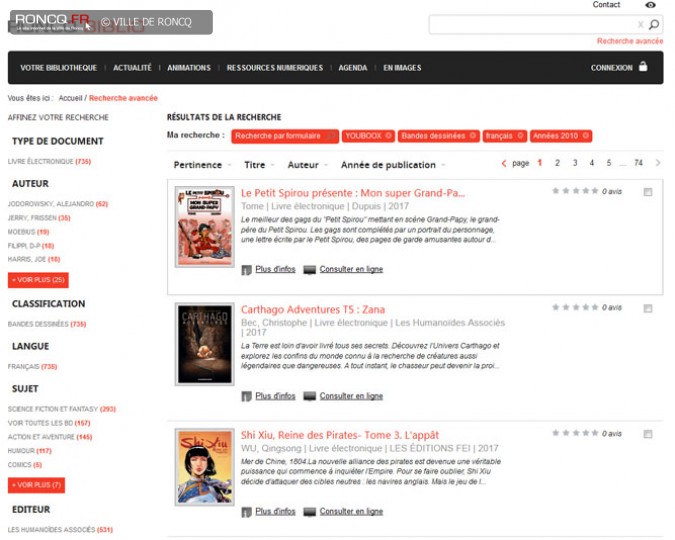The image size is (675, 540).
Task: Click screen icon beside Consulter en ligne for Petit Spirou
Action: [x=310, y=270]
